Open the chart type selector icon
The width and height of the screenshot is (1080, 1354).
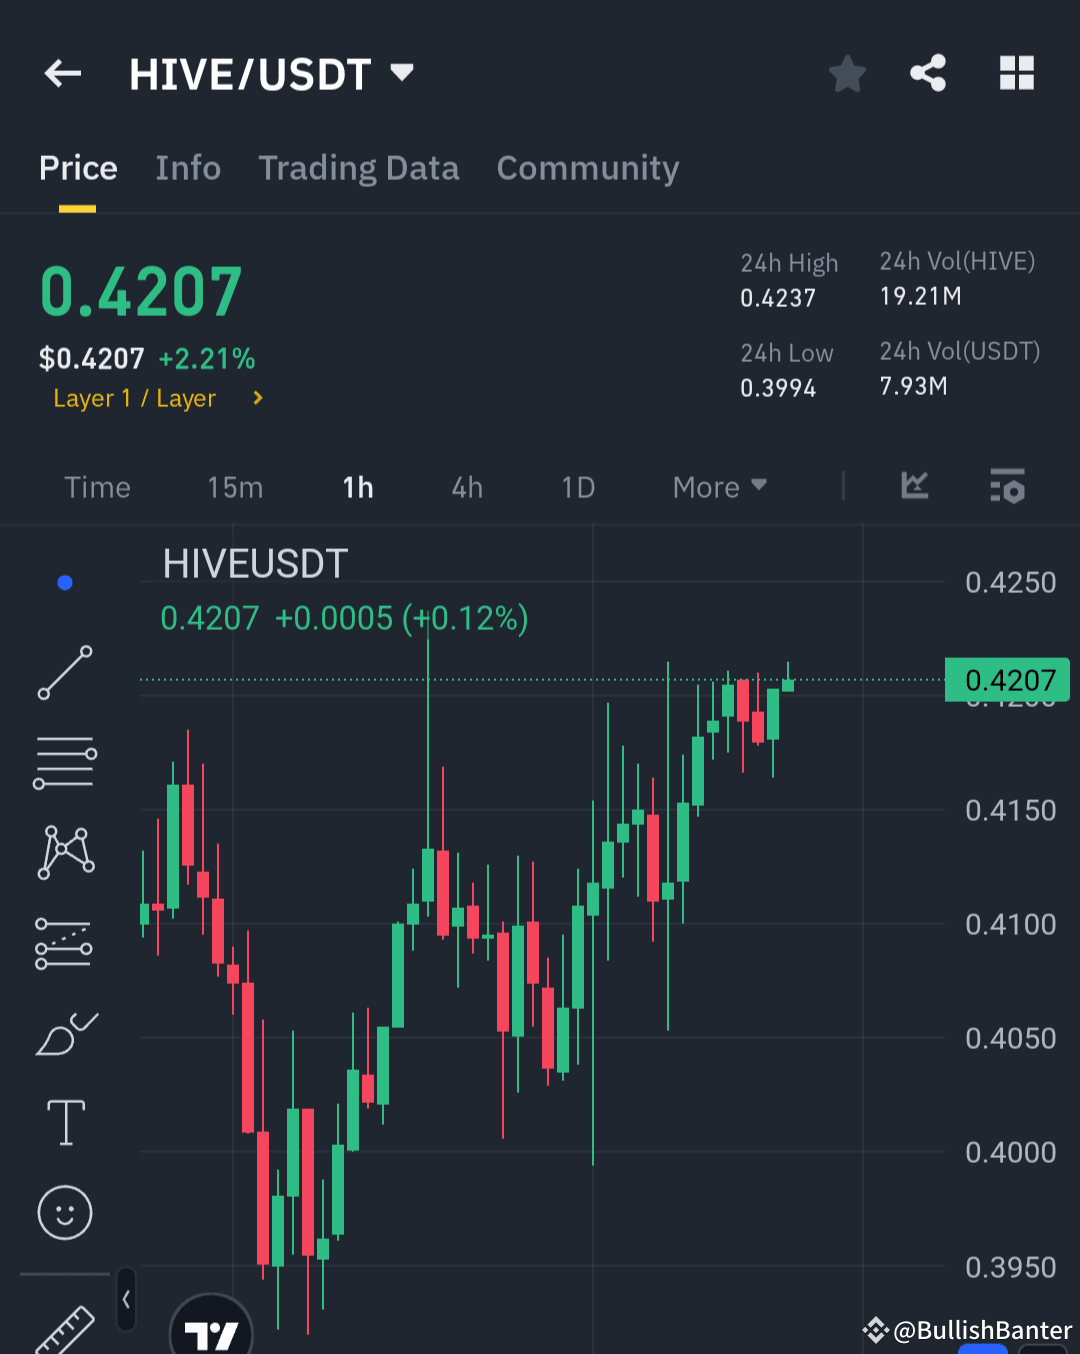pos(915,487)
